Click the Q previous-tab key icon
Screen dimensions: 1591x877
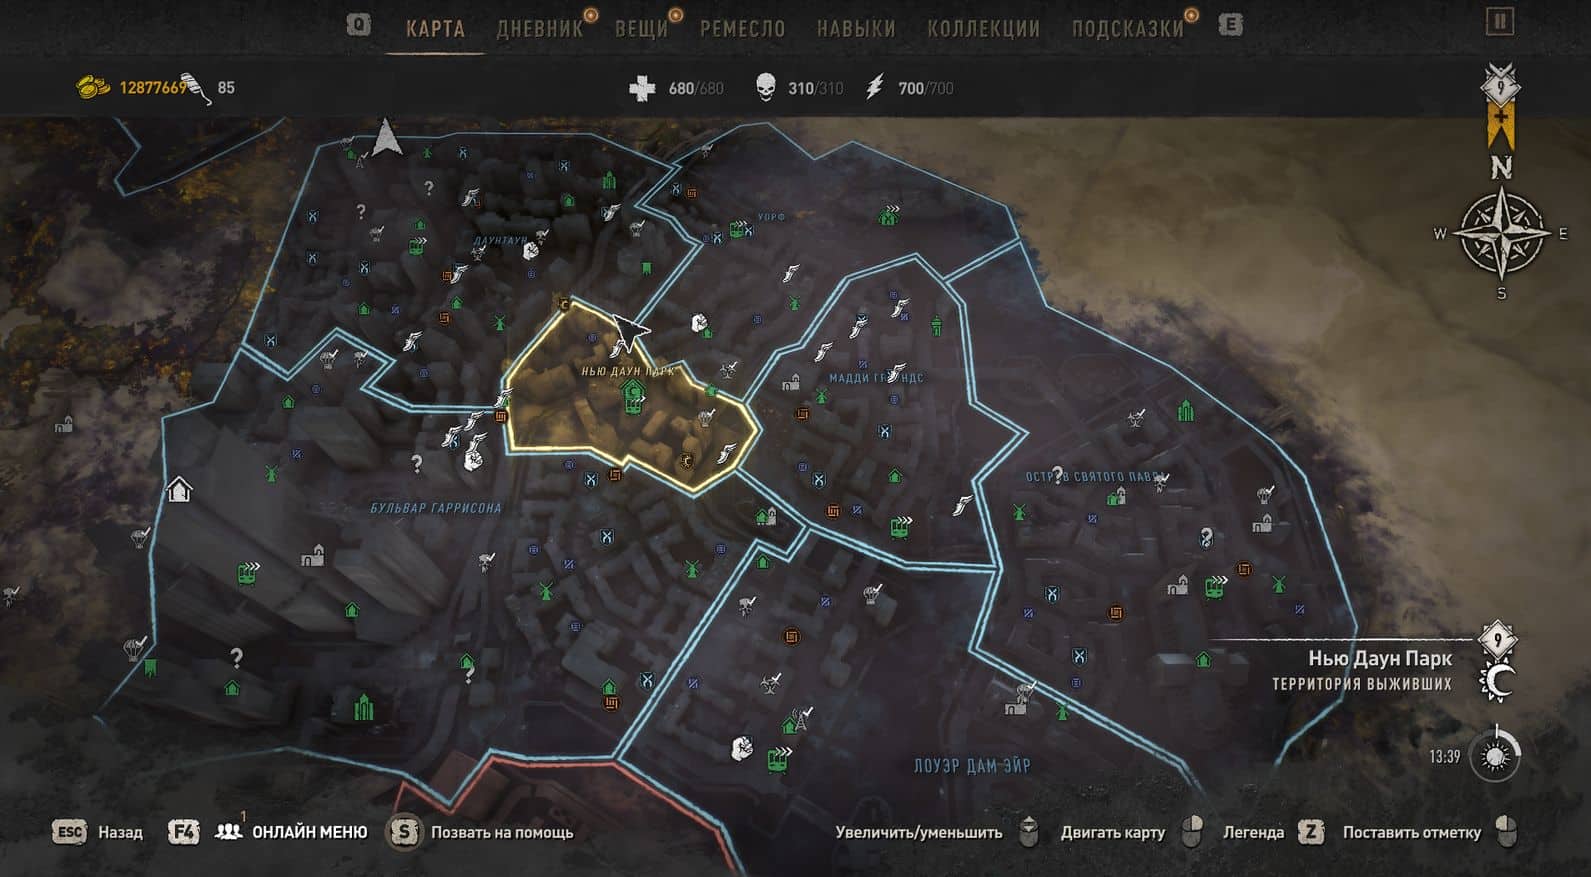tap(358, 24)
